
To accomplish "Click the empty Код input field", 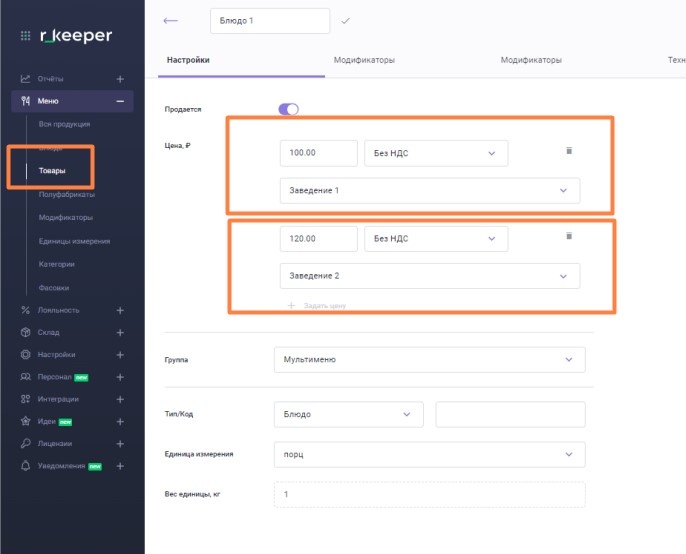I will coord(511,414).
